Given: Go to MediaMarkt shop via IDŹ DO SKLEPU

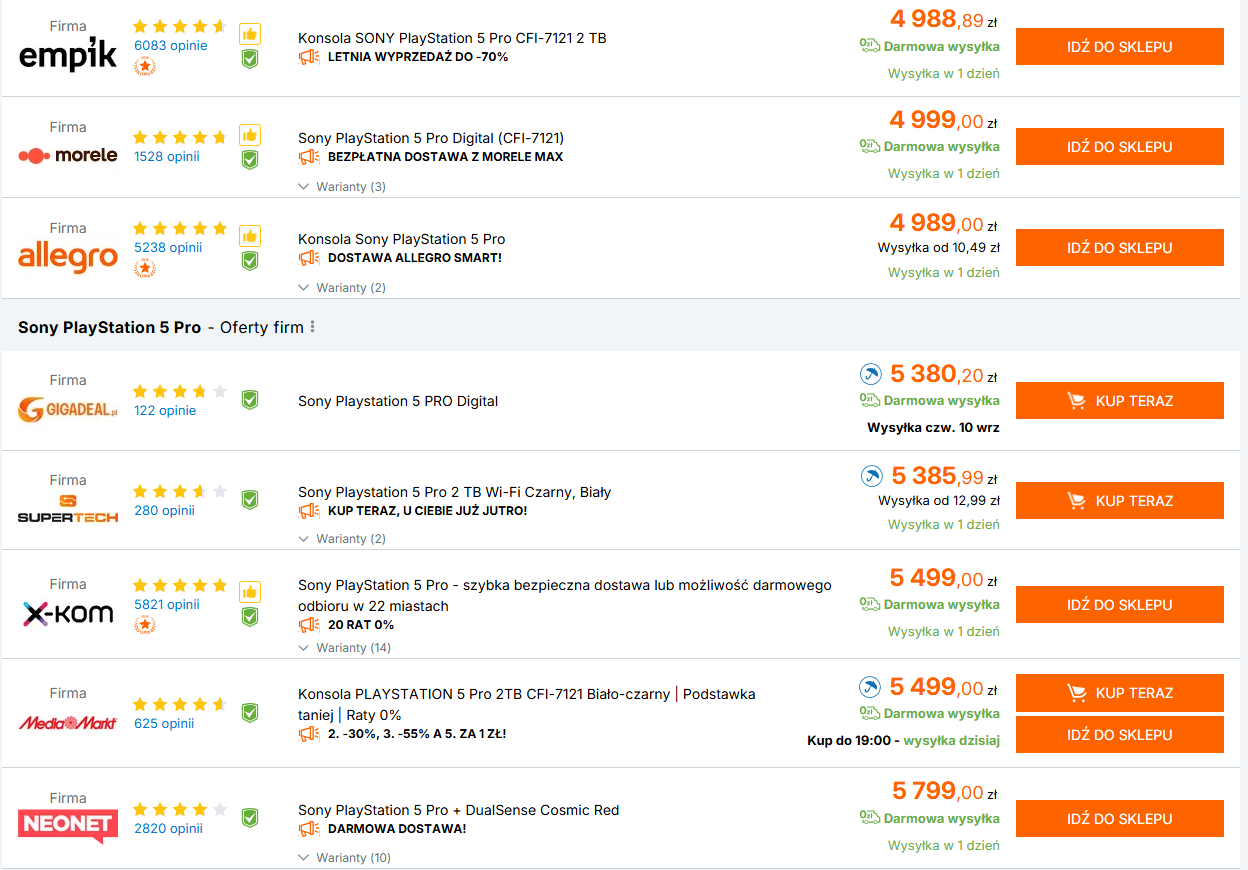Looking at the screenshot, I should pos(1120,735).
